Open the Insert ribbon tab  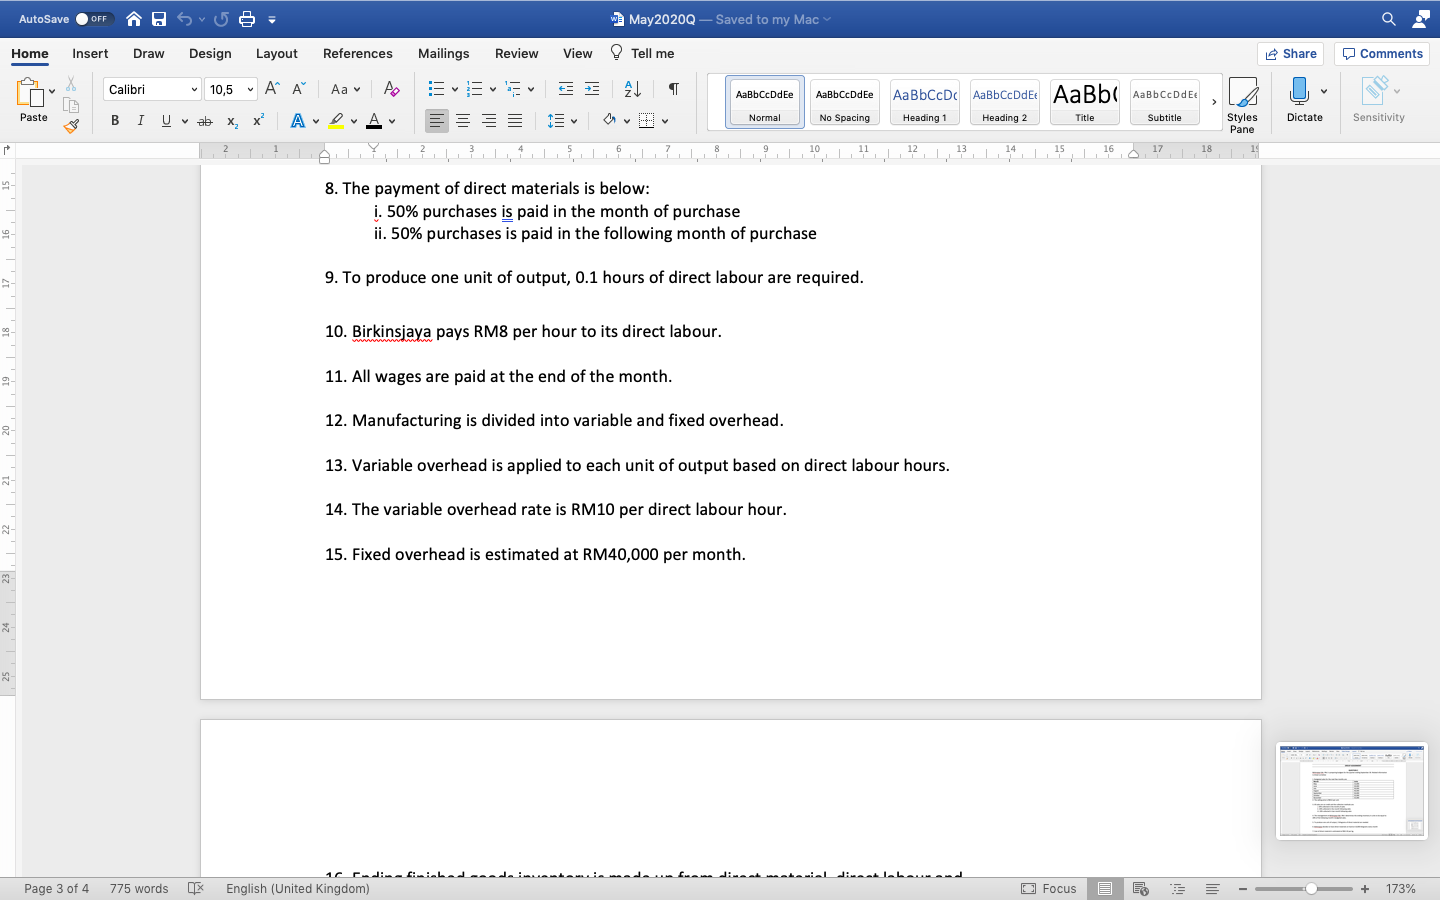pyautogui.click(x=90, y=53)
